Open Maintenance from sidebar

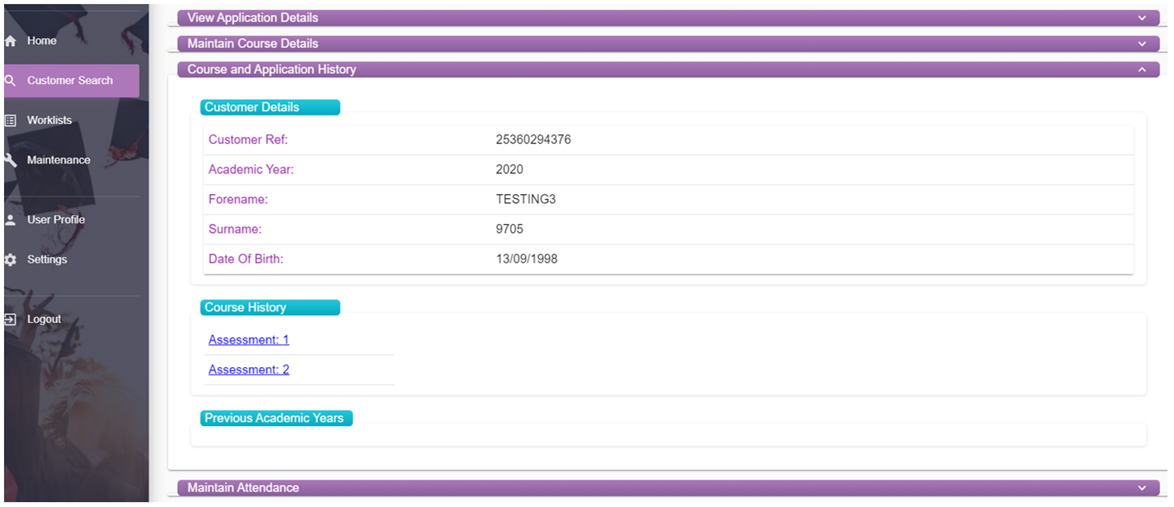click(58, 160)
